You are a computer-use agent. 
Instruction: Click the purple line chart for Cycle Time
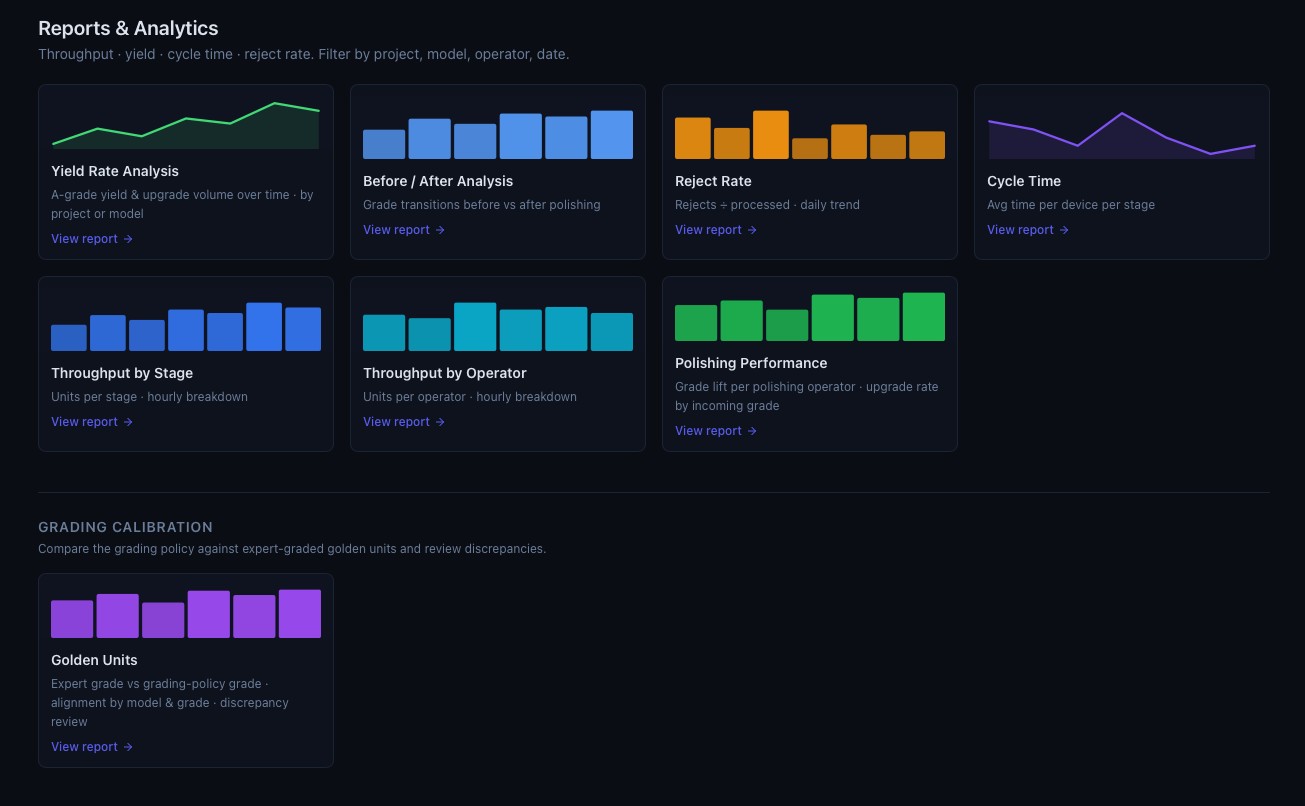[x=1122, y=134]
